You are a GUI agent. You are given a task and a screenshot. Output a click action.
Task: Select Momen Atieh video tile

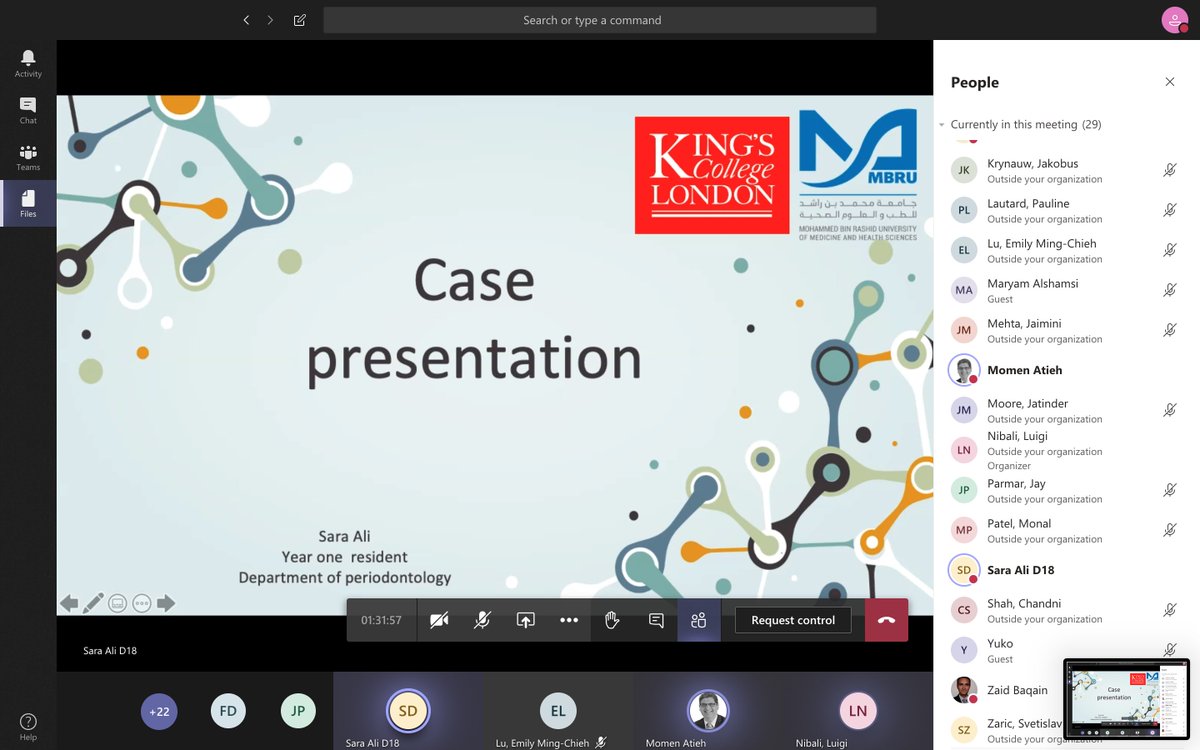coord(708,711)
